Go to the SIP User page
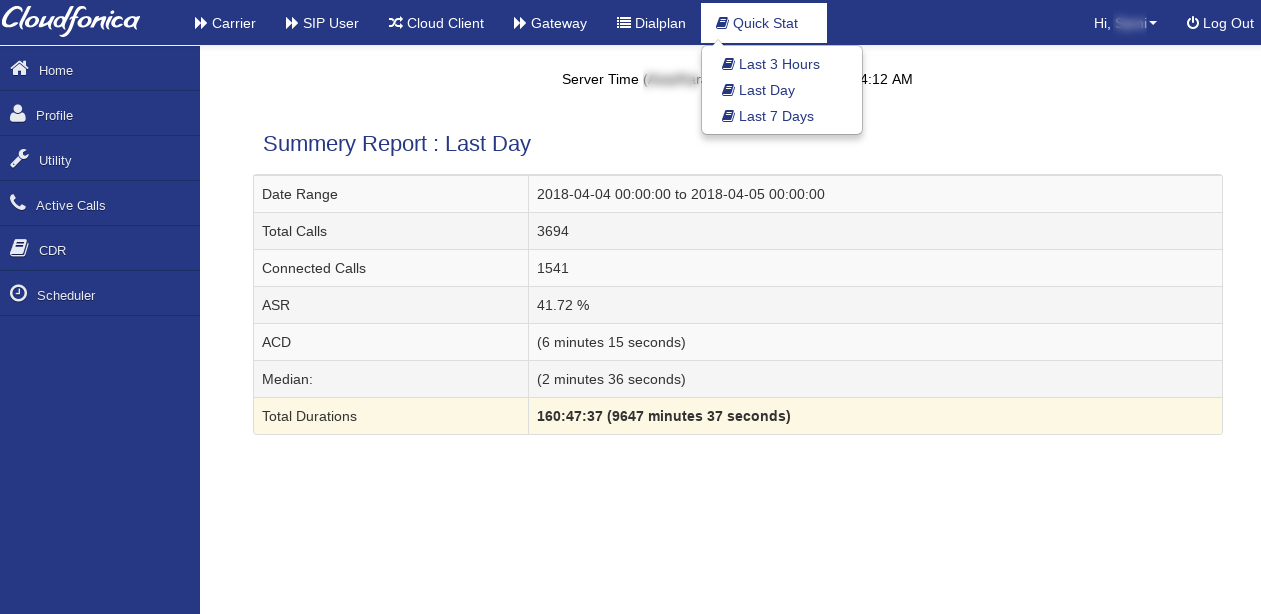This screenshot has width=1261, height=614. [x=322, y=23]
